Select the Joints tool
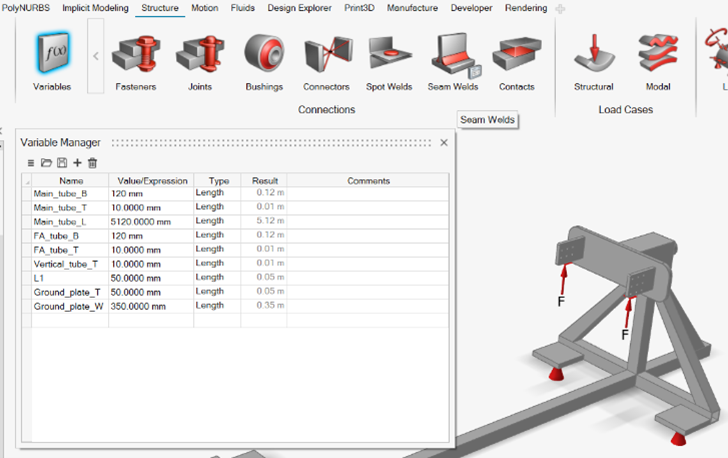 pos(200,54)
